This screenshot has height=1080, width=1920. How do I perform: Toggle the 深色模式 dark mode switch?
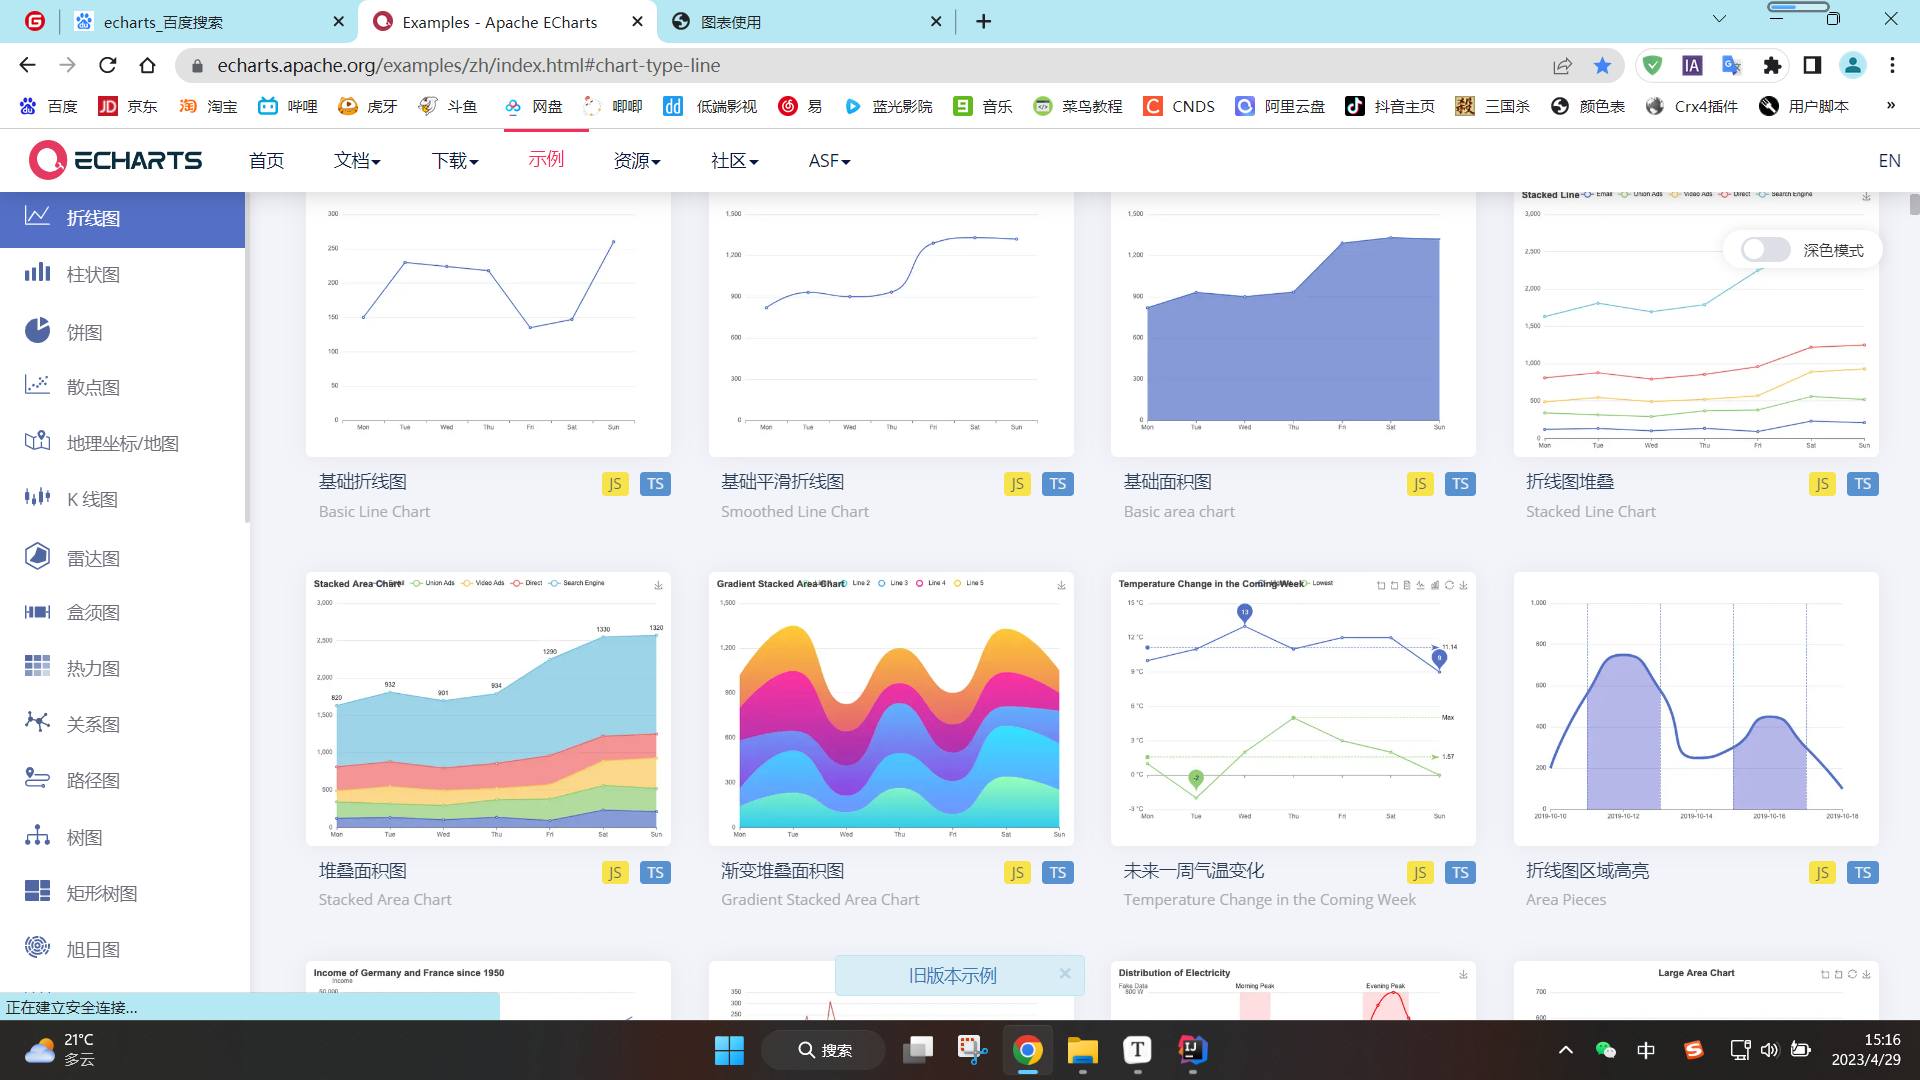[1765, 250]
